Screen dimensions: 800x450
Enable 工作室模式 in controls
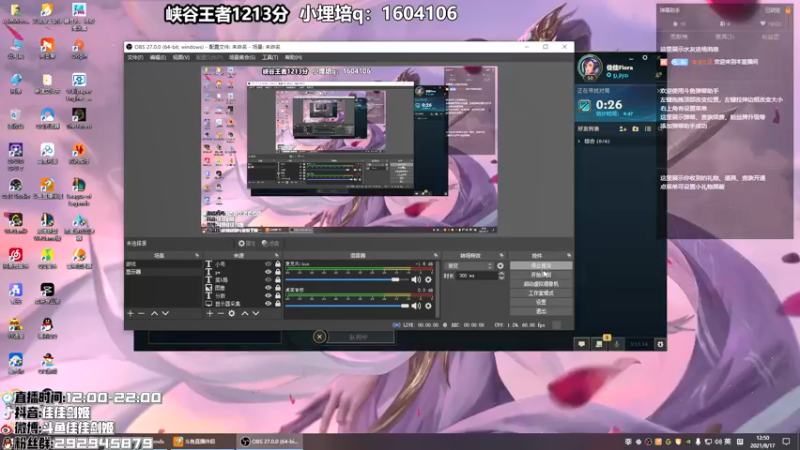pos(541,293)
